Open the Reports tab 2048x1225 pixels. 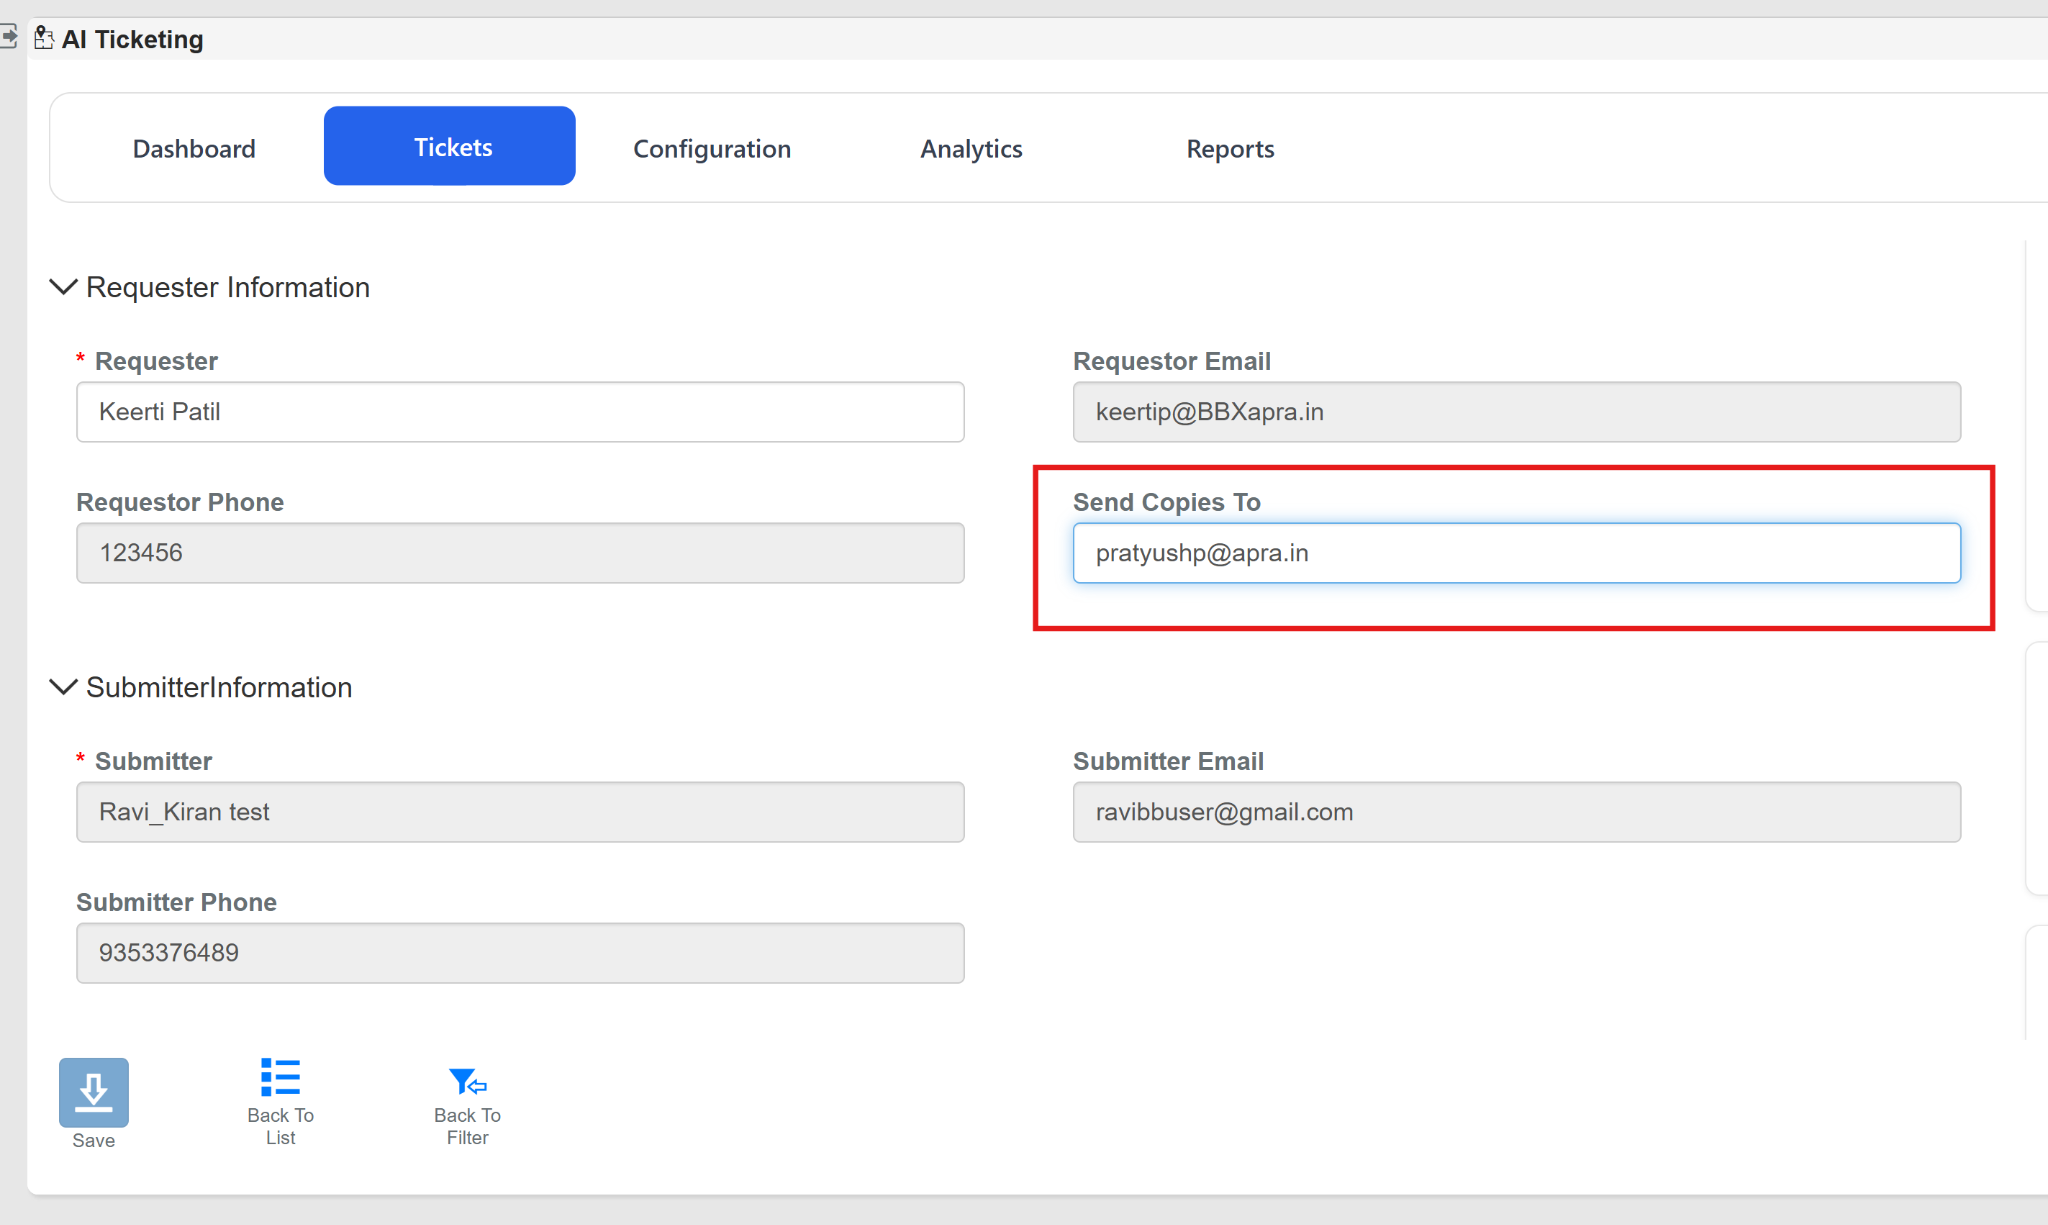pos(1230,148)
